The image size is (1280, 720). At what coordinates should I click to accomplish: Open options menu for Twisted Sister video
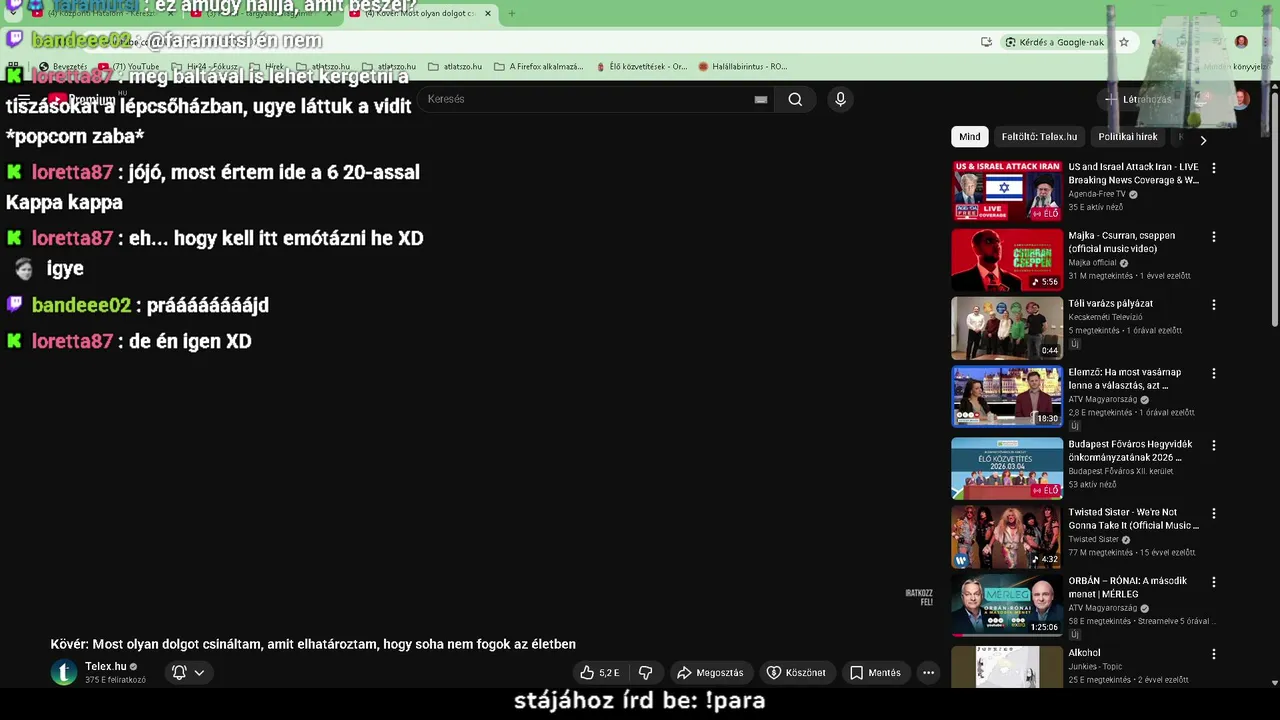(1214, 513)
